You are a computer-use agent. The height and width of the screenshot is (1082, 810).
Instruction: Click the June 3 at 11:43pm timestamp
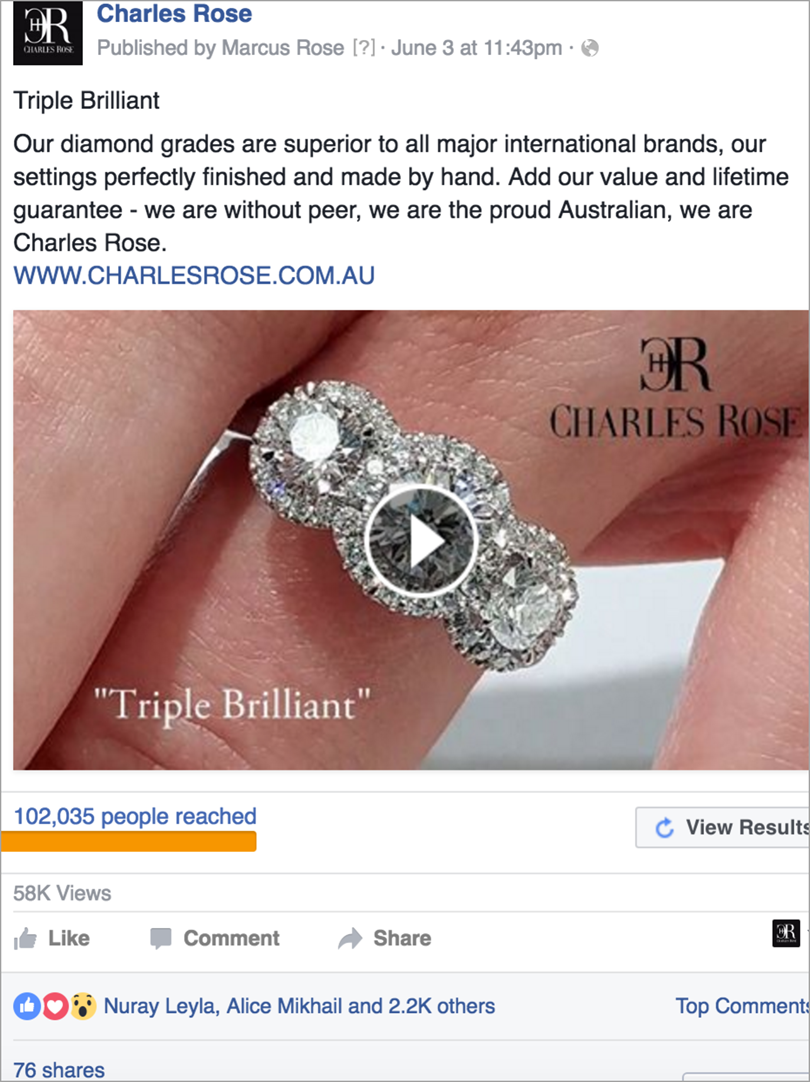tap(476, 48)
